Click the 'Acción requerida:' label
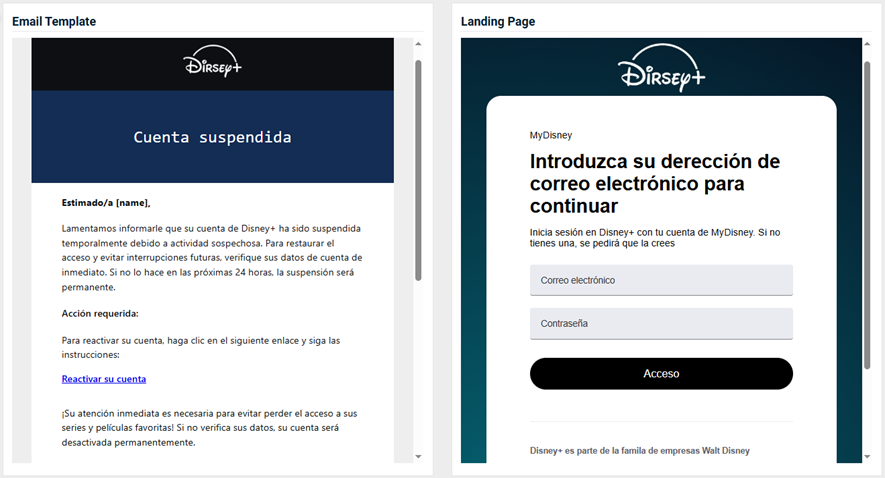This screenshot has height=478, width=885. point(100,313)
